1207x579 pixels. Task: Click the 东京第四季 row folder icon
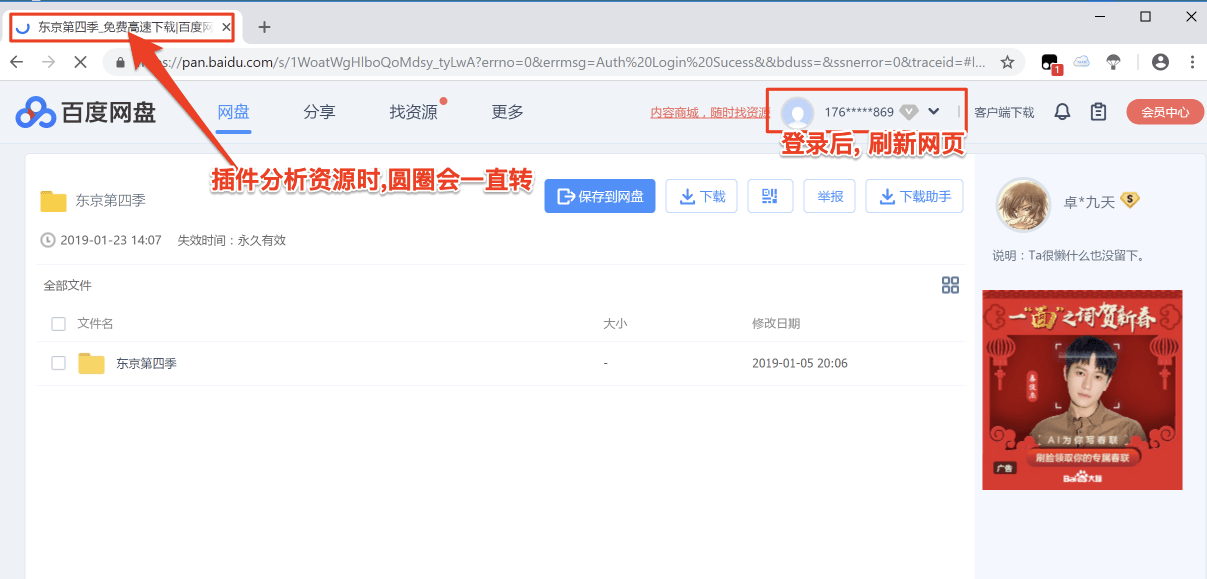[92, 363]
